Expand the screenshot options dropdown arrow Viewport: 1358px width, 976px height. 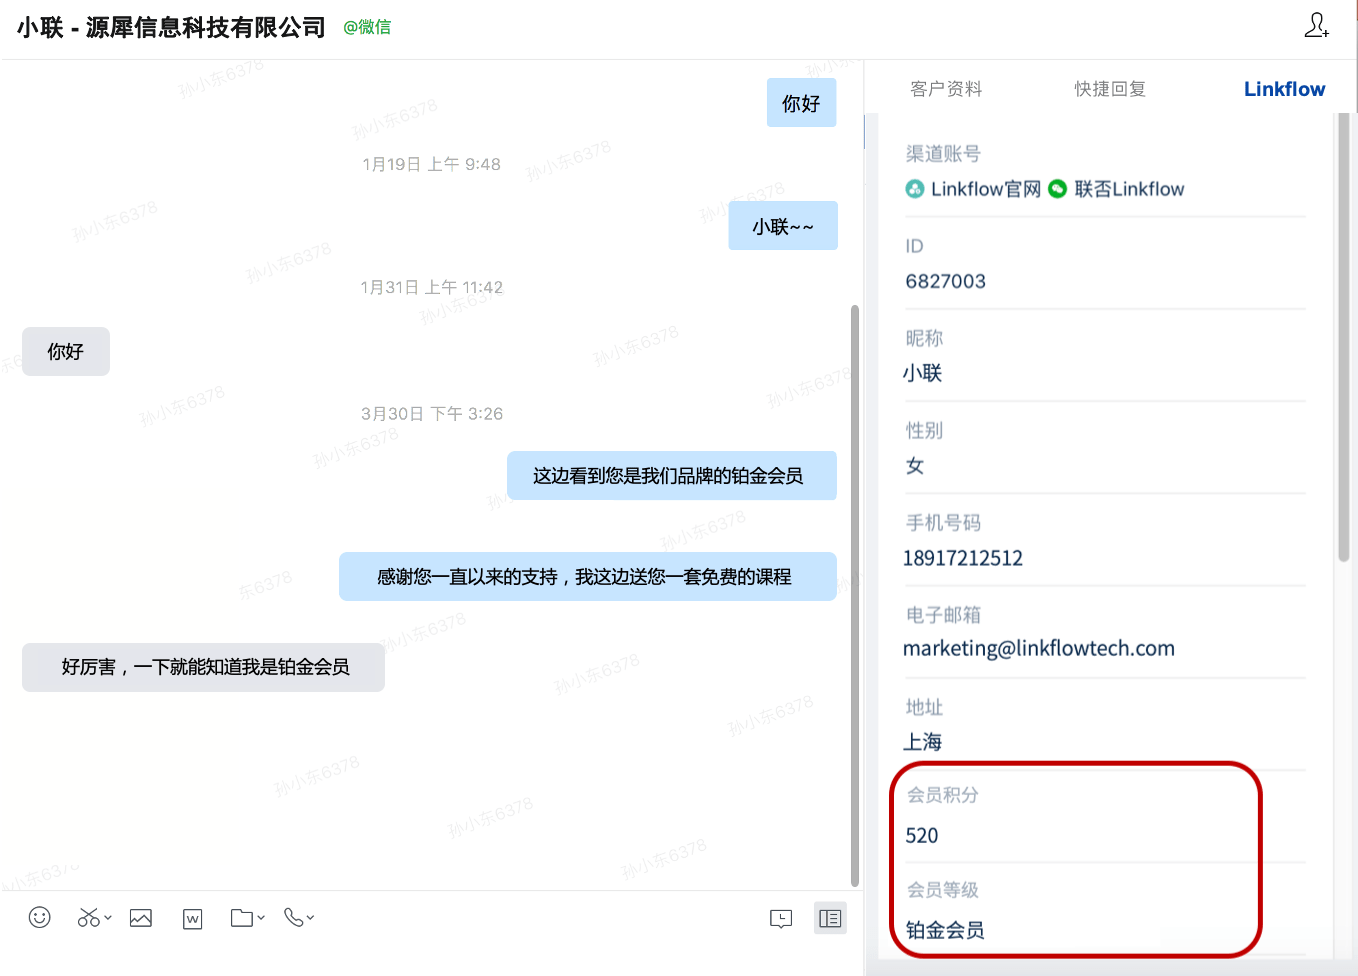point(108,917)
